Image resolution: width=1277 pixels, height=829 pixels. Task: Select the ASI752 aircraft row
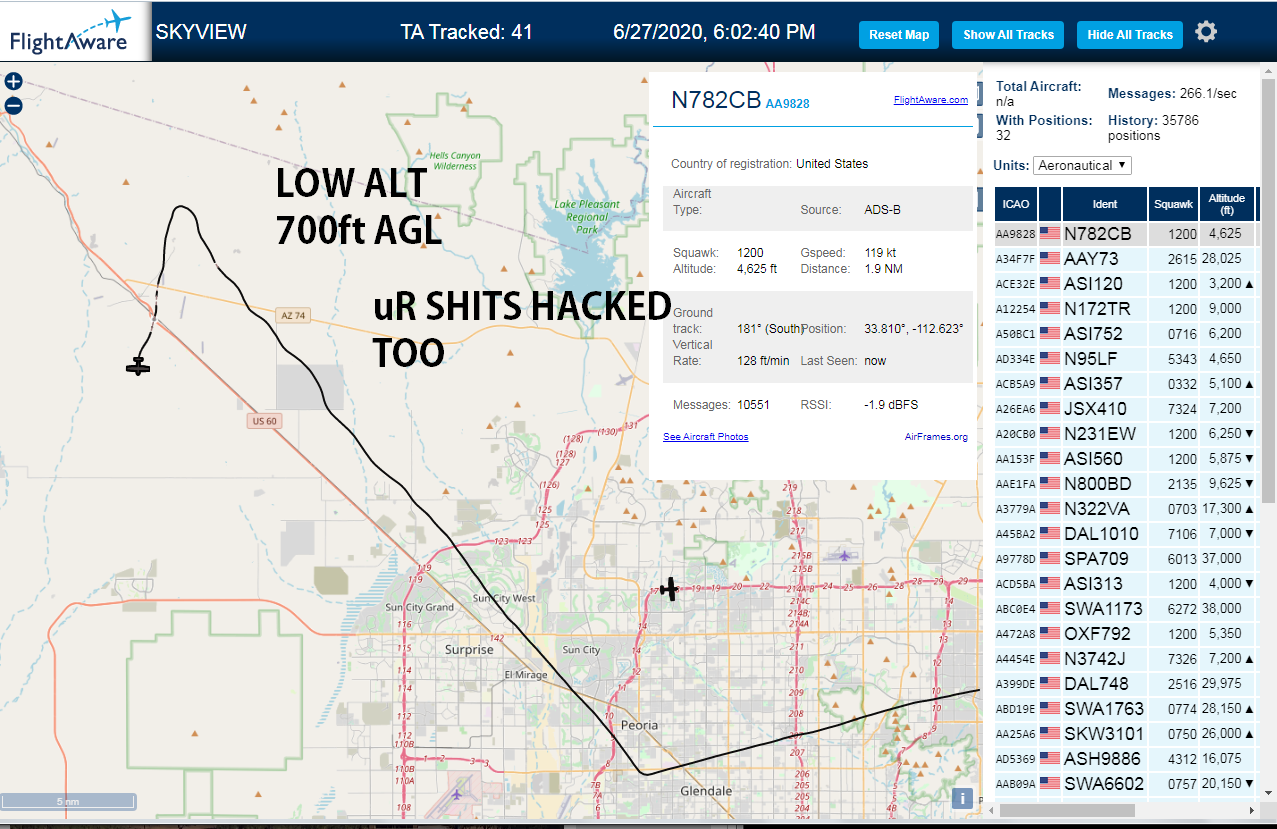pos(1125,334)
